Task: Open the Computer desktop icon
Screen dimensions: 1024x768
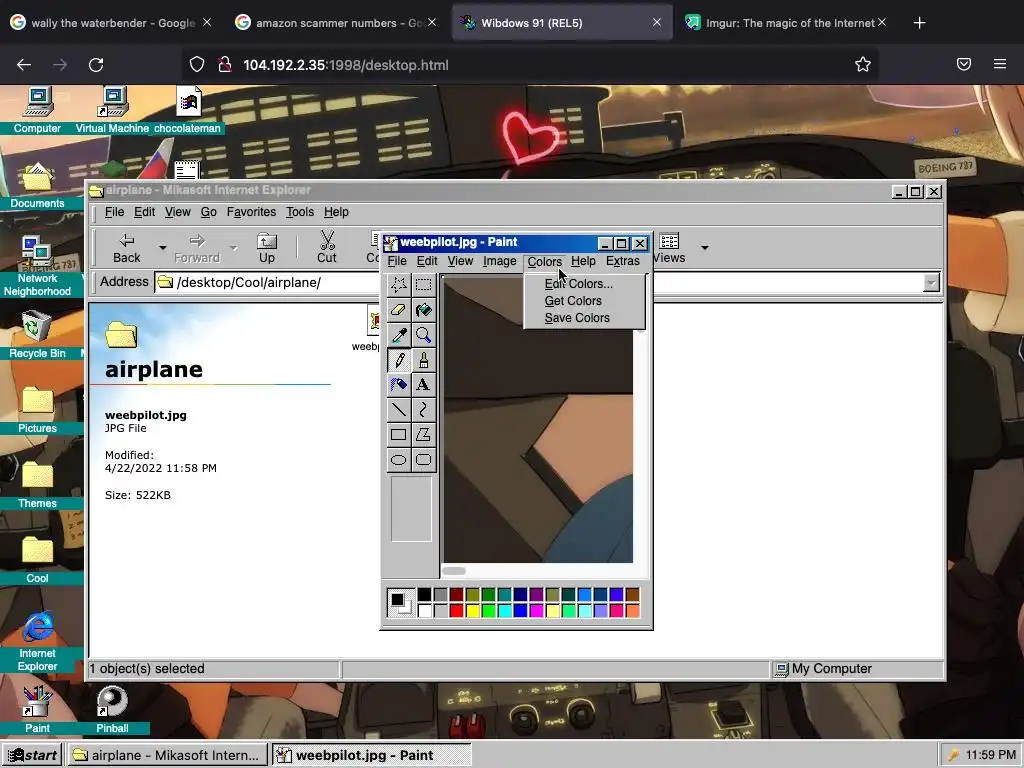Action: [37, 110]
